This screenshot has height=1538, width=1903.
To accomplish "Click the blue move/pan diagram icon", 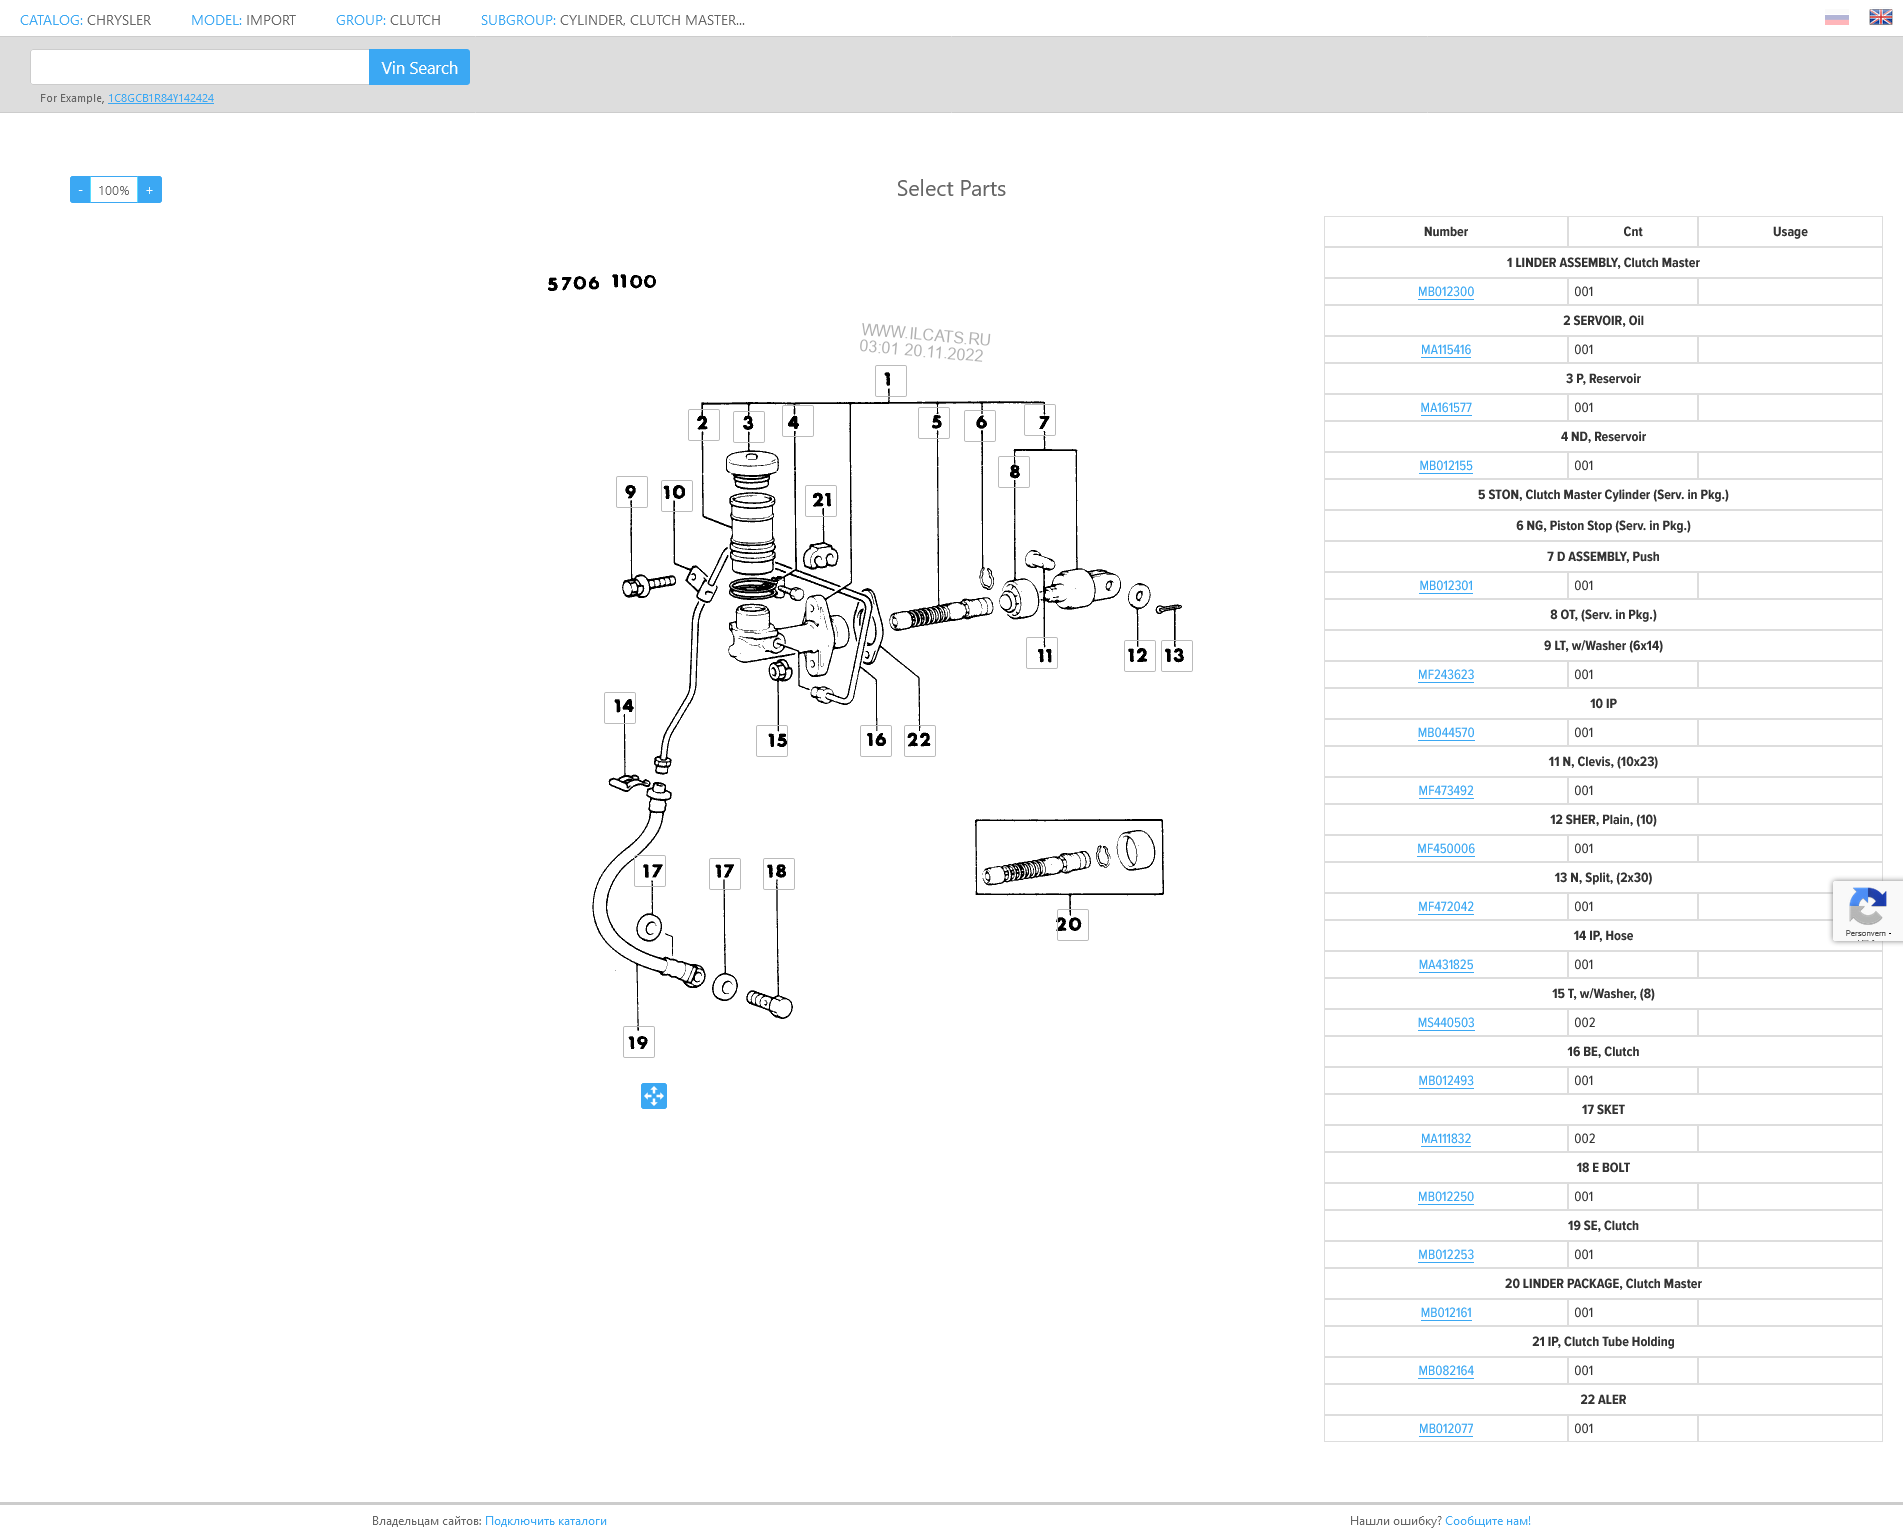I will (654, 1096).
